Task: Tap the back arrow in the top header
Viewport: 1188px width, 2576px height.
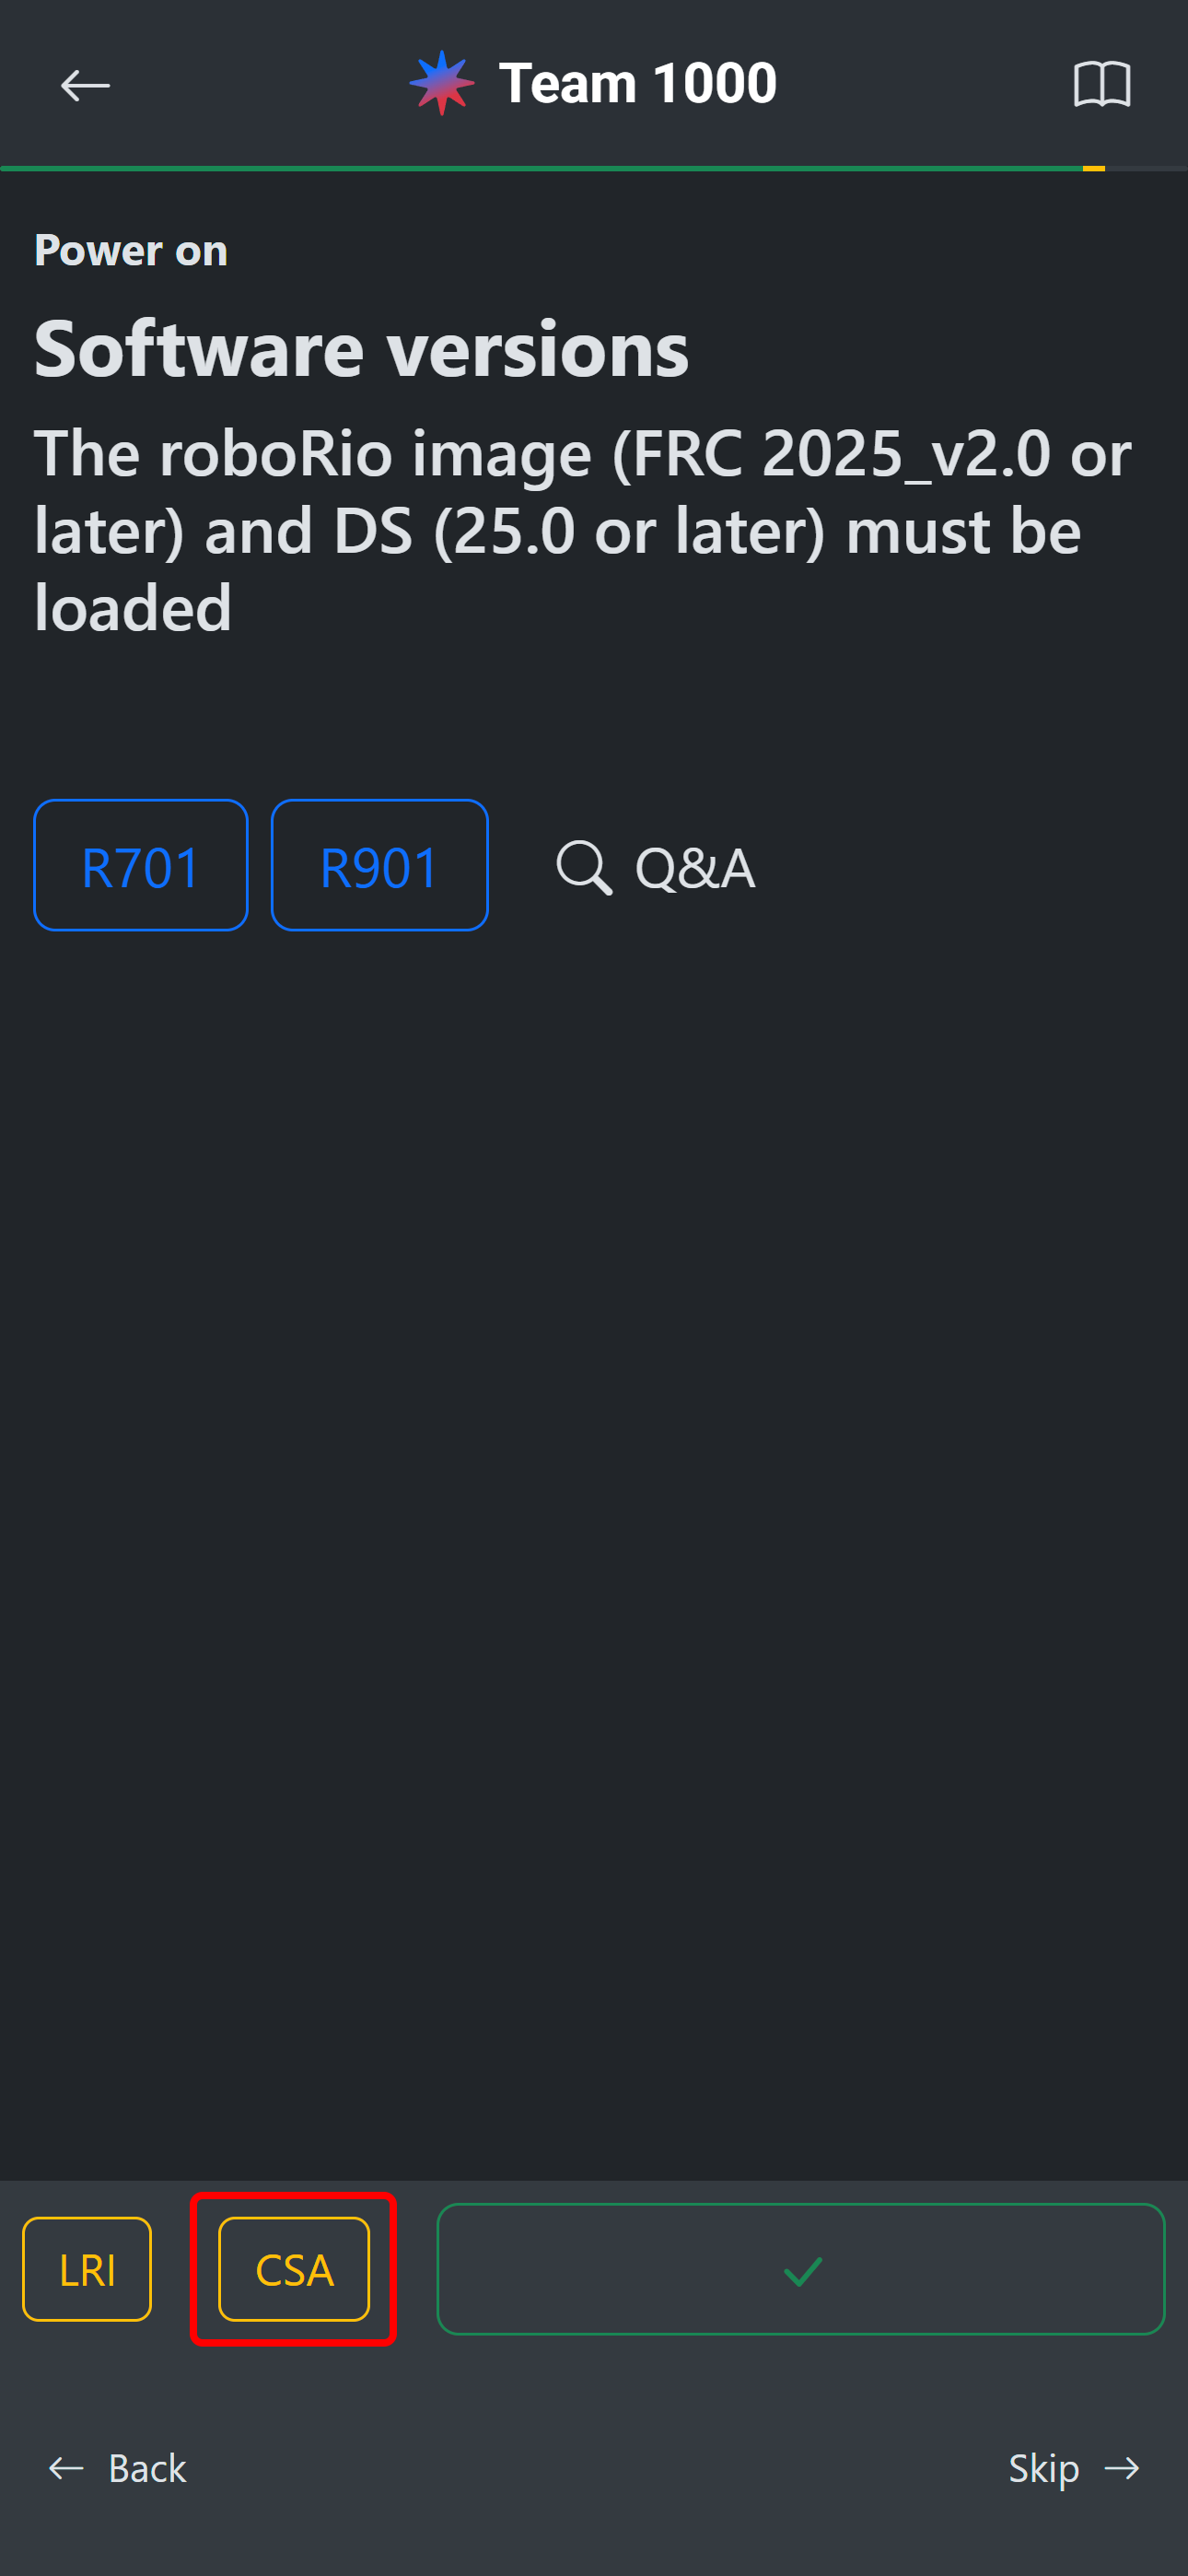Action: tap(85, 85)
